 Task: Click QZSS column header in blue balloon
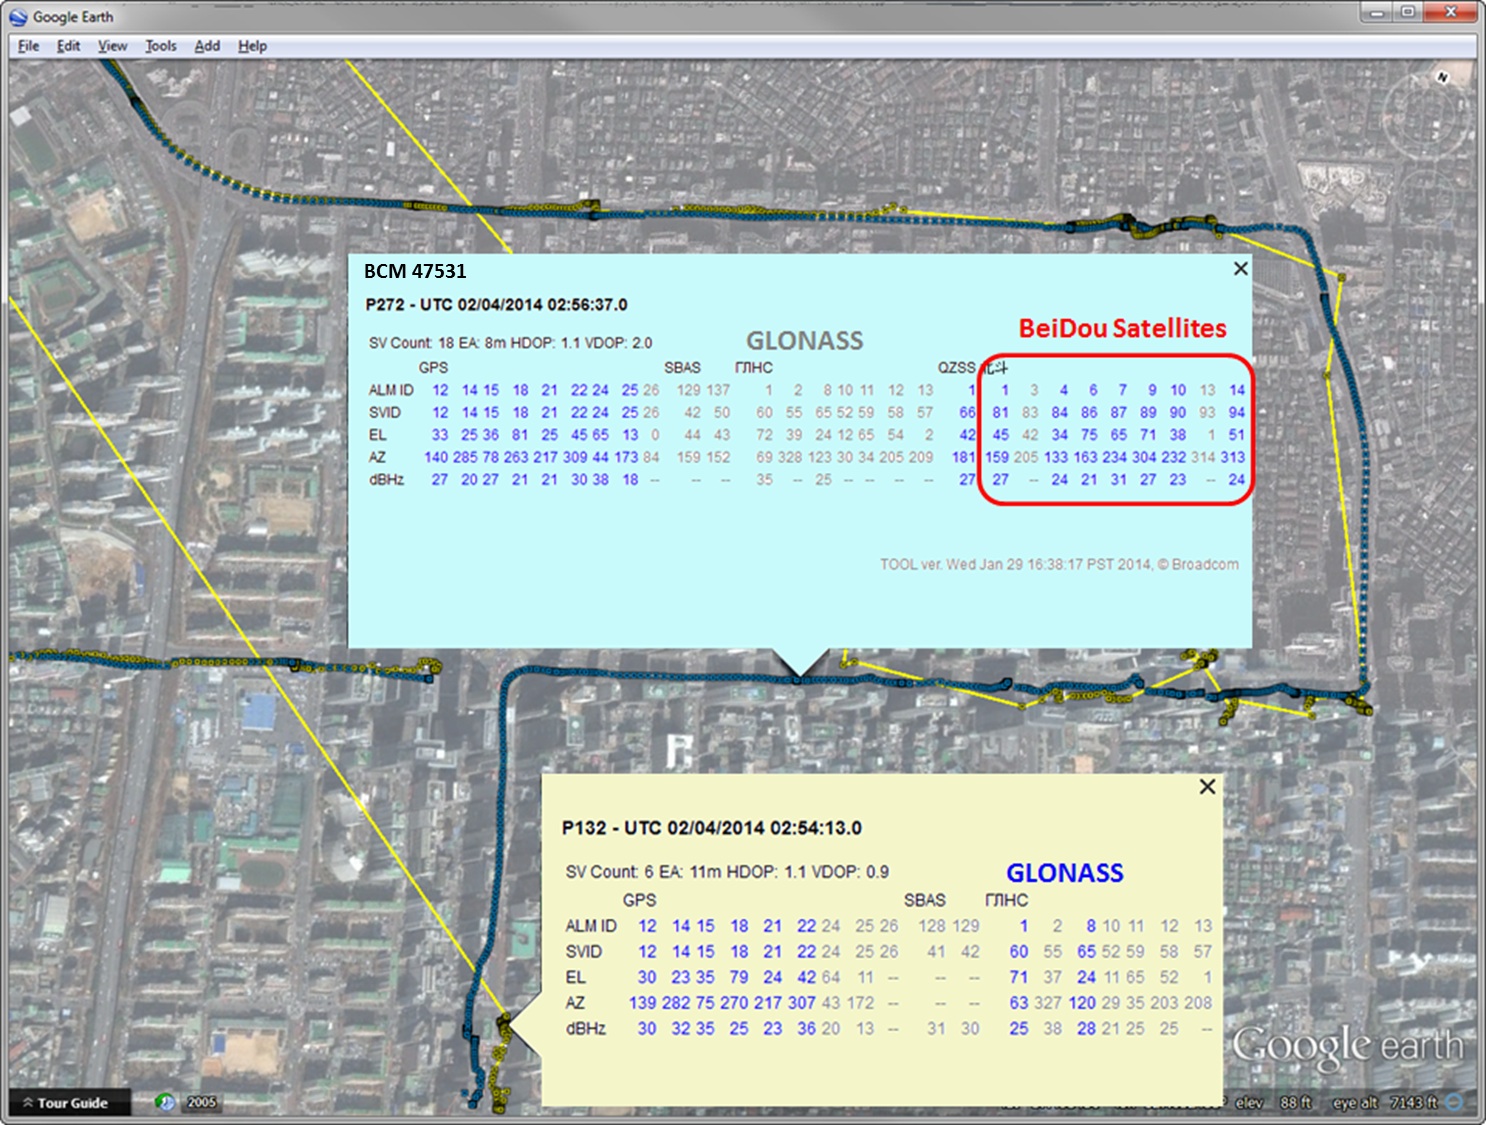[x=956, y=367]
